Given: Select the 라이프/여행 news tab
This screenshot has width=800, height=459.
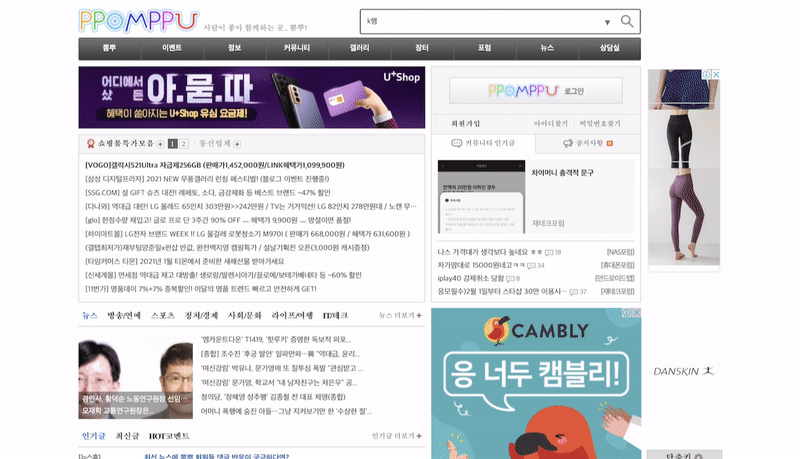Looking at the screenshot, I should (292, 316).
